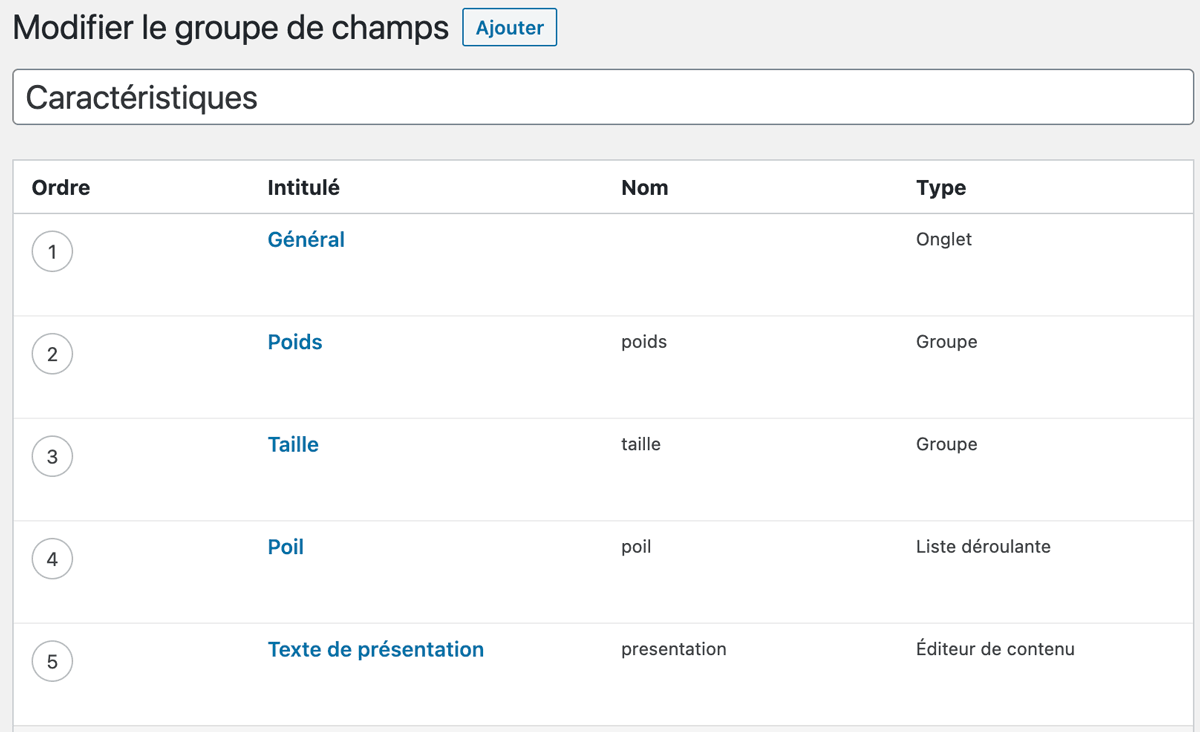Click the Ajouter button
Screen dimensions: 1200x732
509,28
